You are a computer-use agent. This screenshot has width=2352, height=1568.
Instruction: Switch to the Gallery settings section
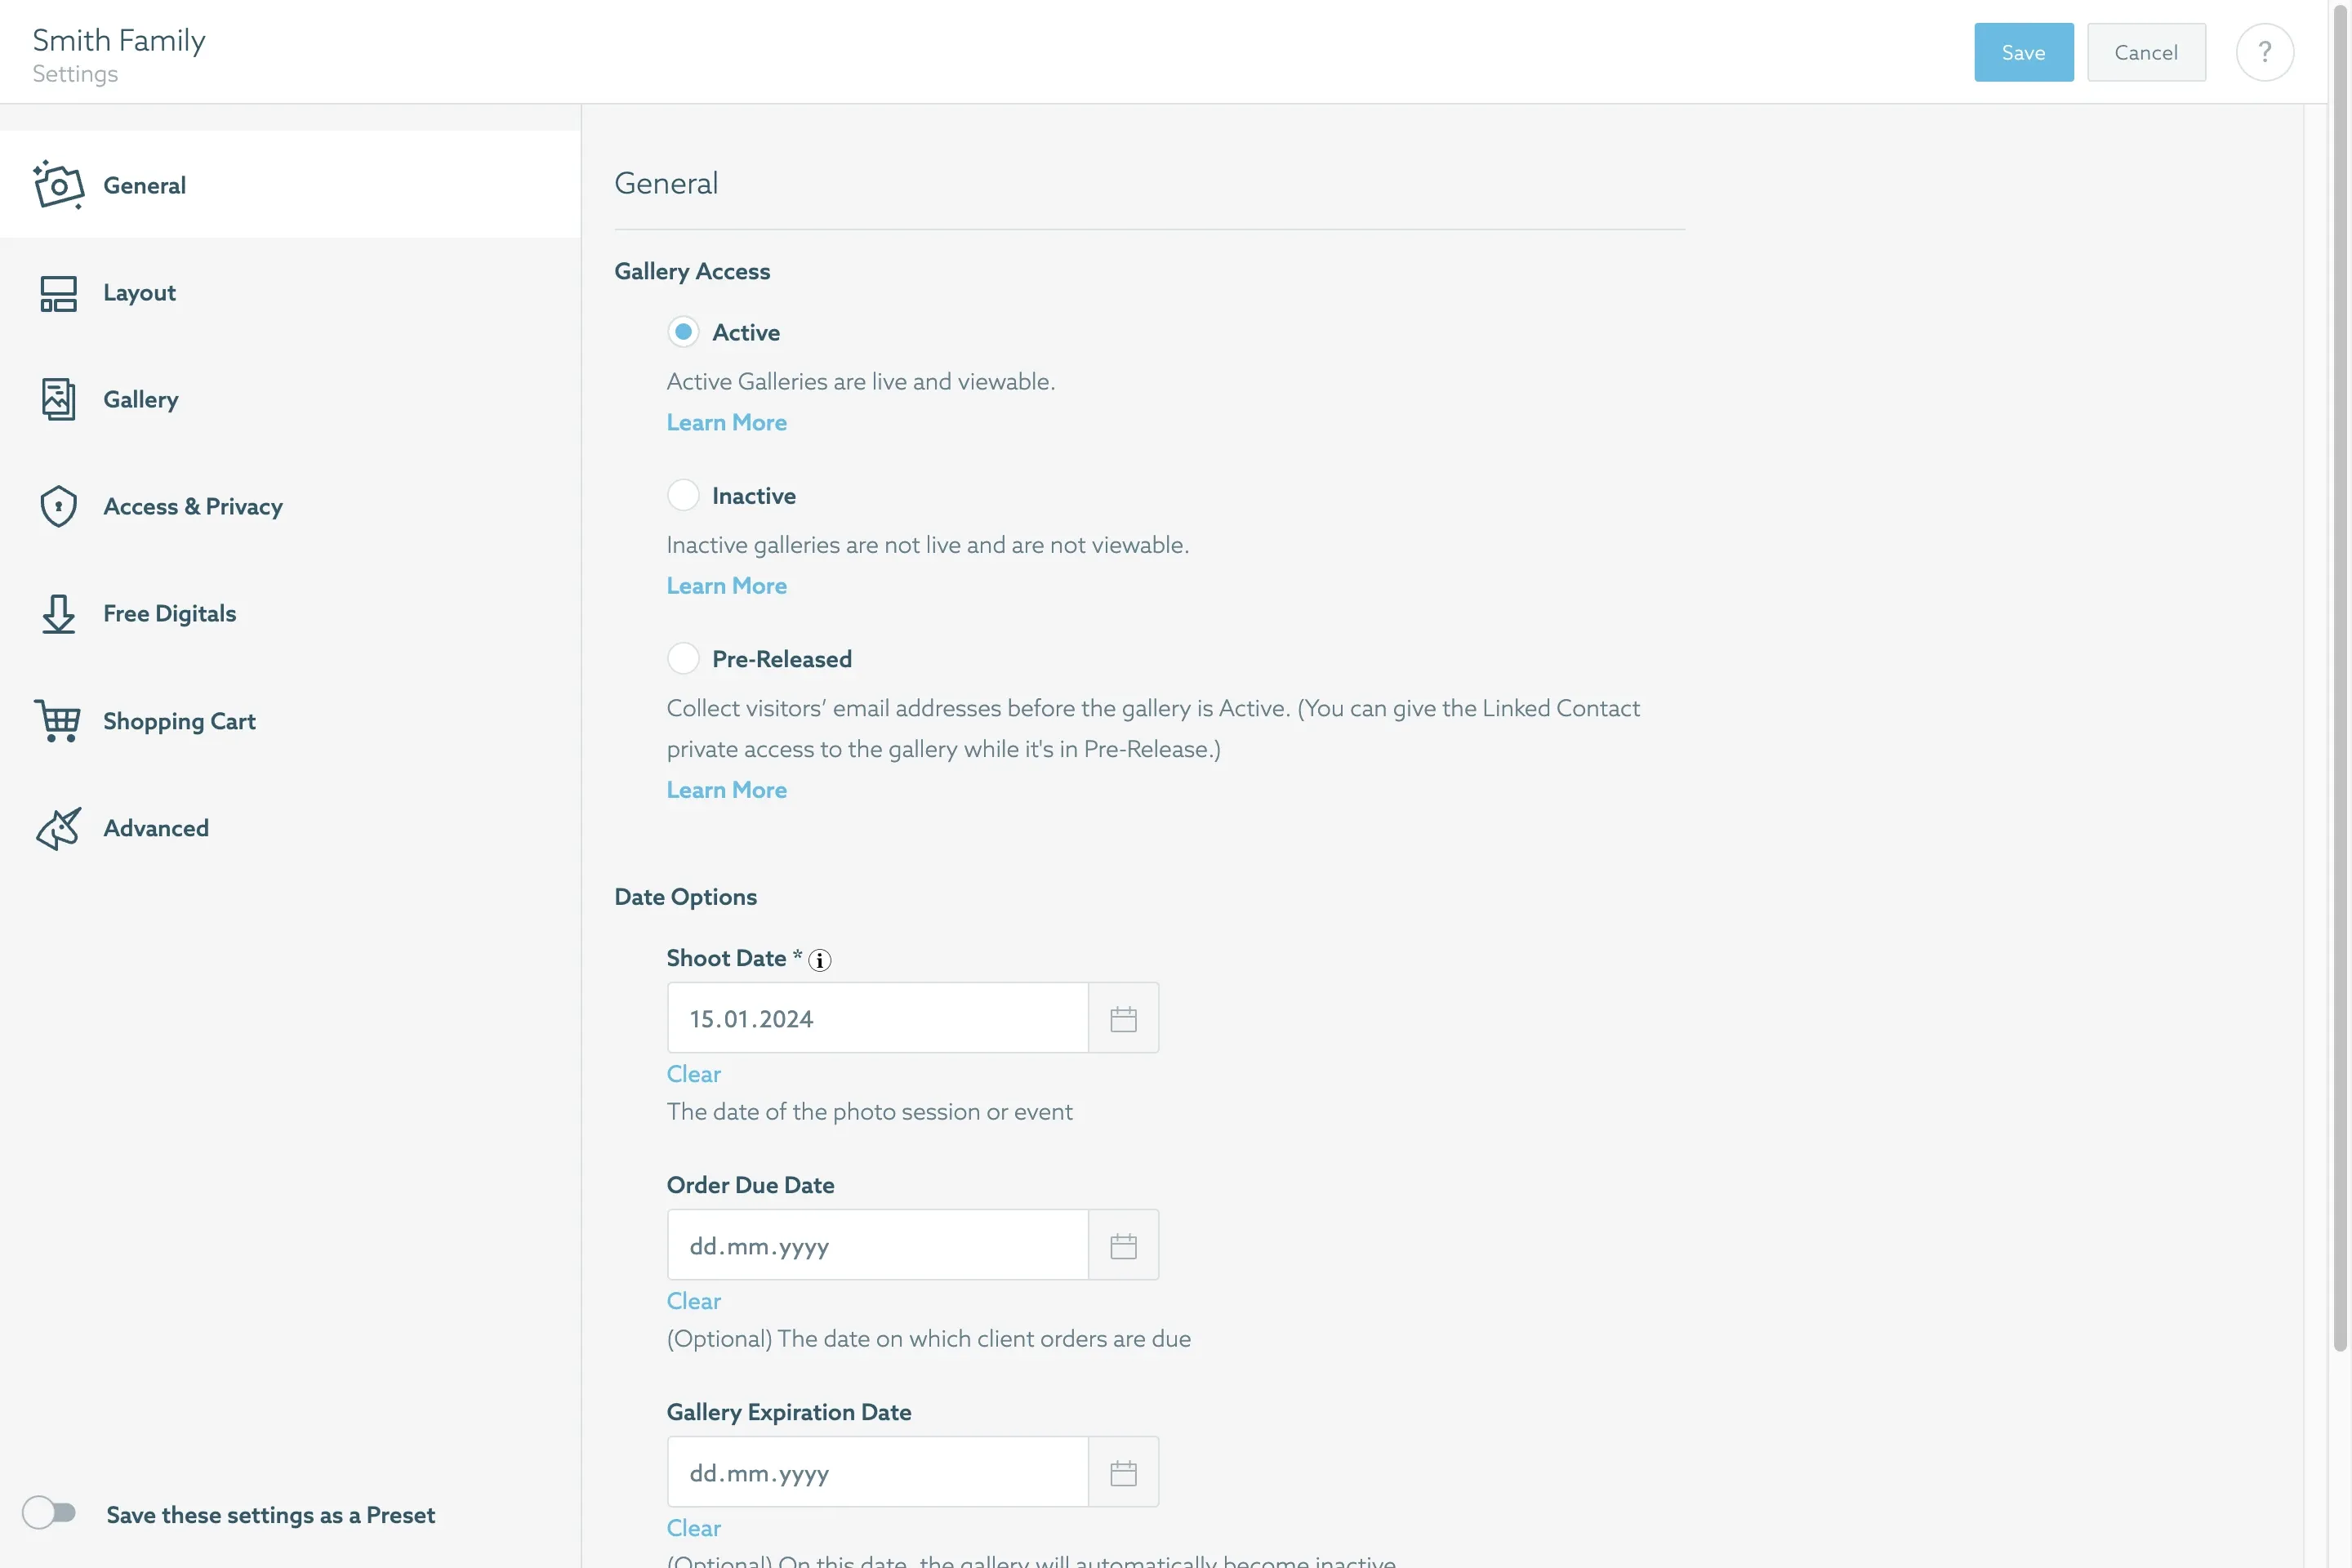tap(140, 399)
